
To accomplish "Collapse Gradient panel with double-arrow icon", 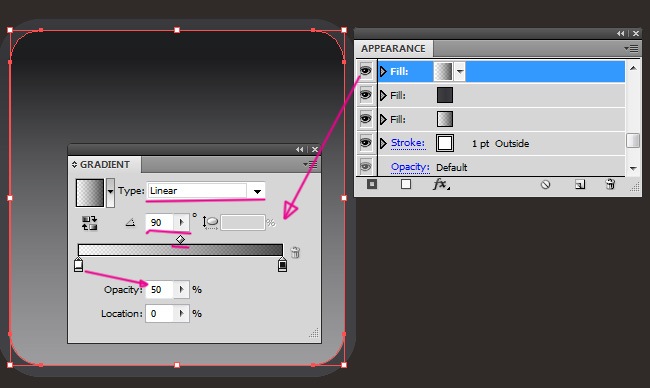I will click(300, 150).
